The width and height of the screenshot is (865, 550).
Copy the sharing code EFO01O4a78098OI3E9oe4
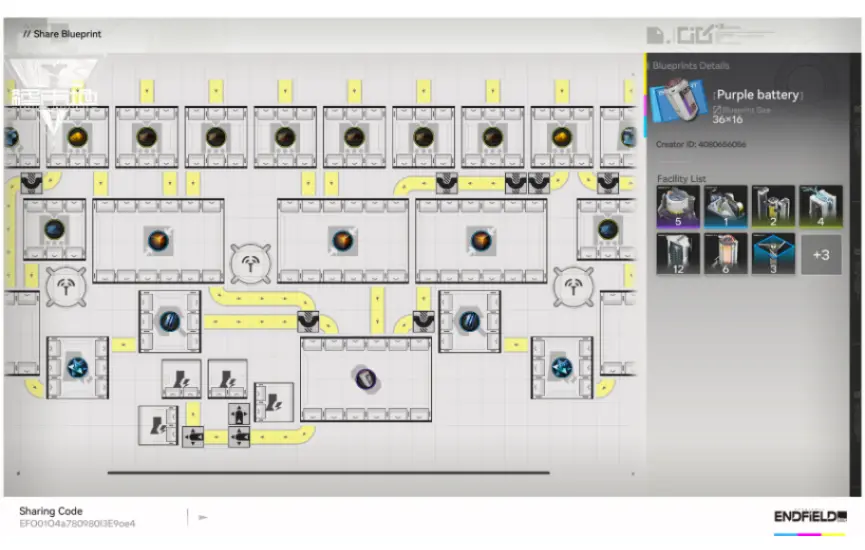click(x=77, y=524)
